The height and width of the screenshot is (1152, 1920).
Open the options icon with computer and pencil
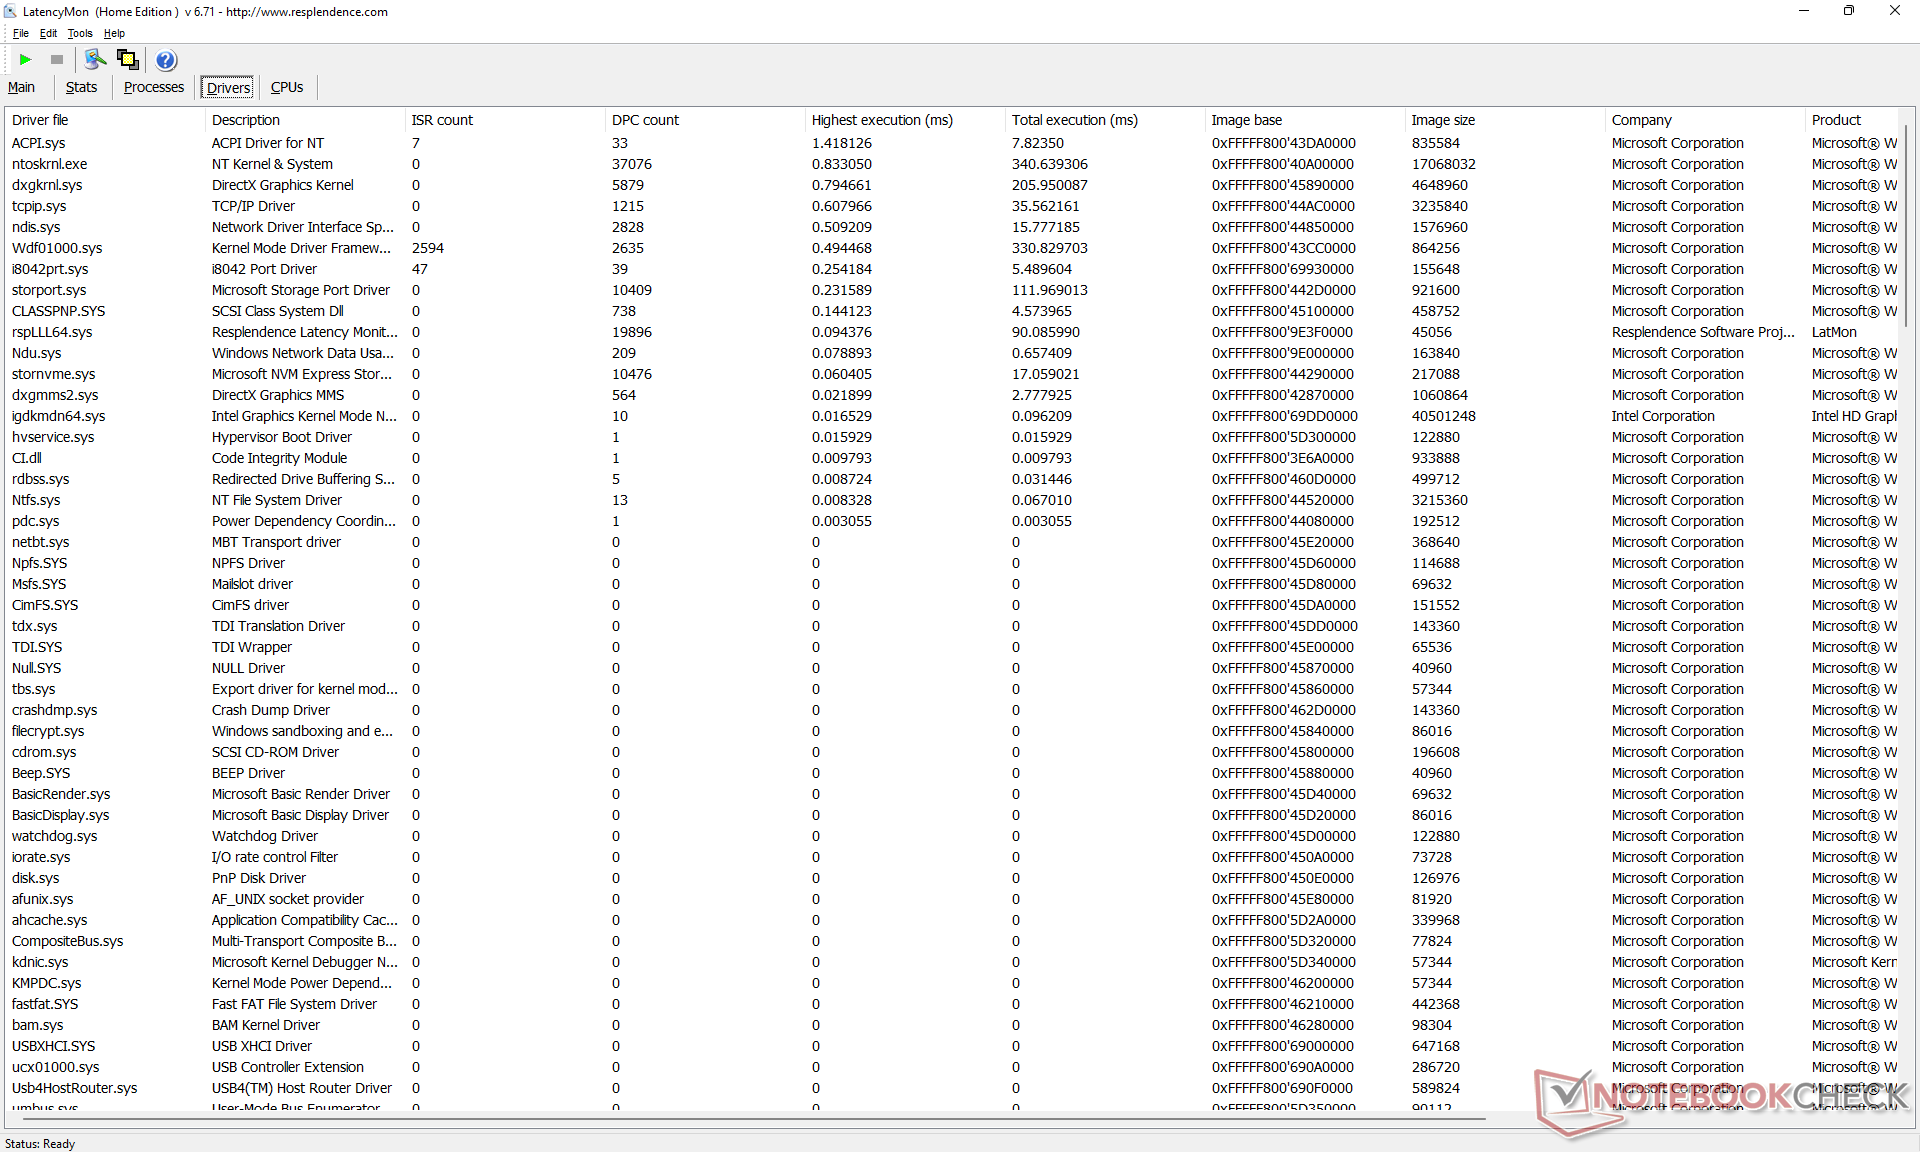coord(95,60)
